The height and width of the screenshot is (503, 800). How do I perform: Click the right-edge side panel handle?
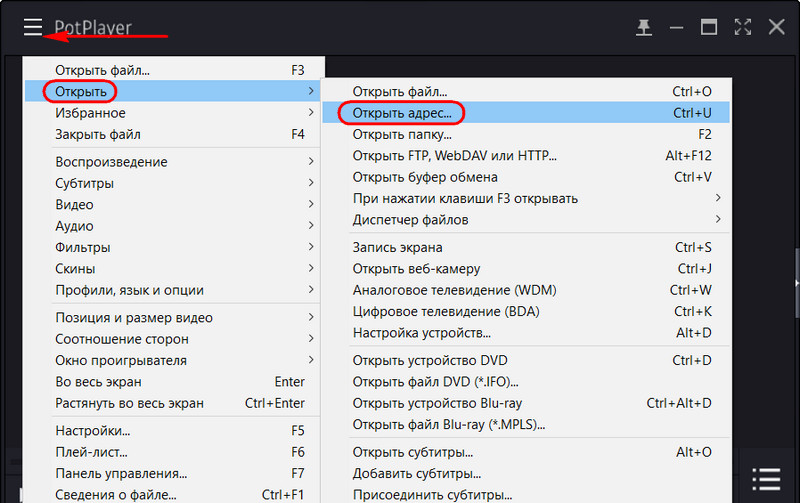(797, 282)
